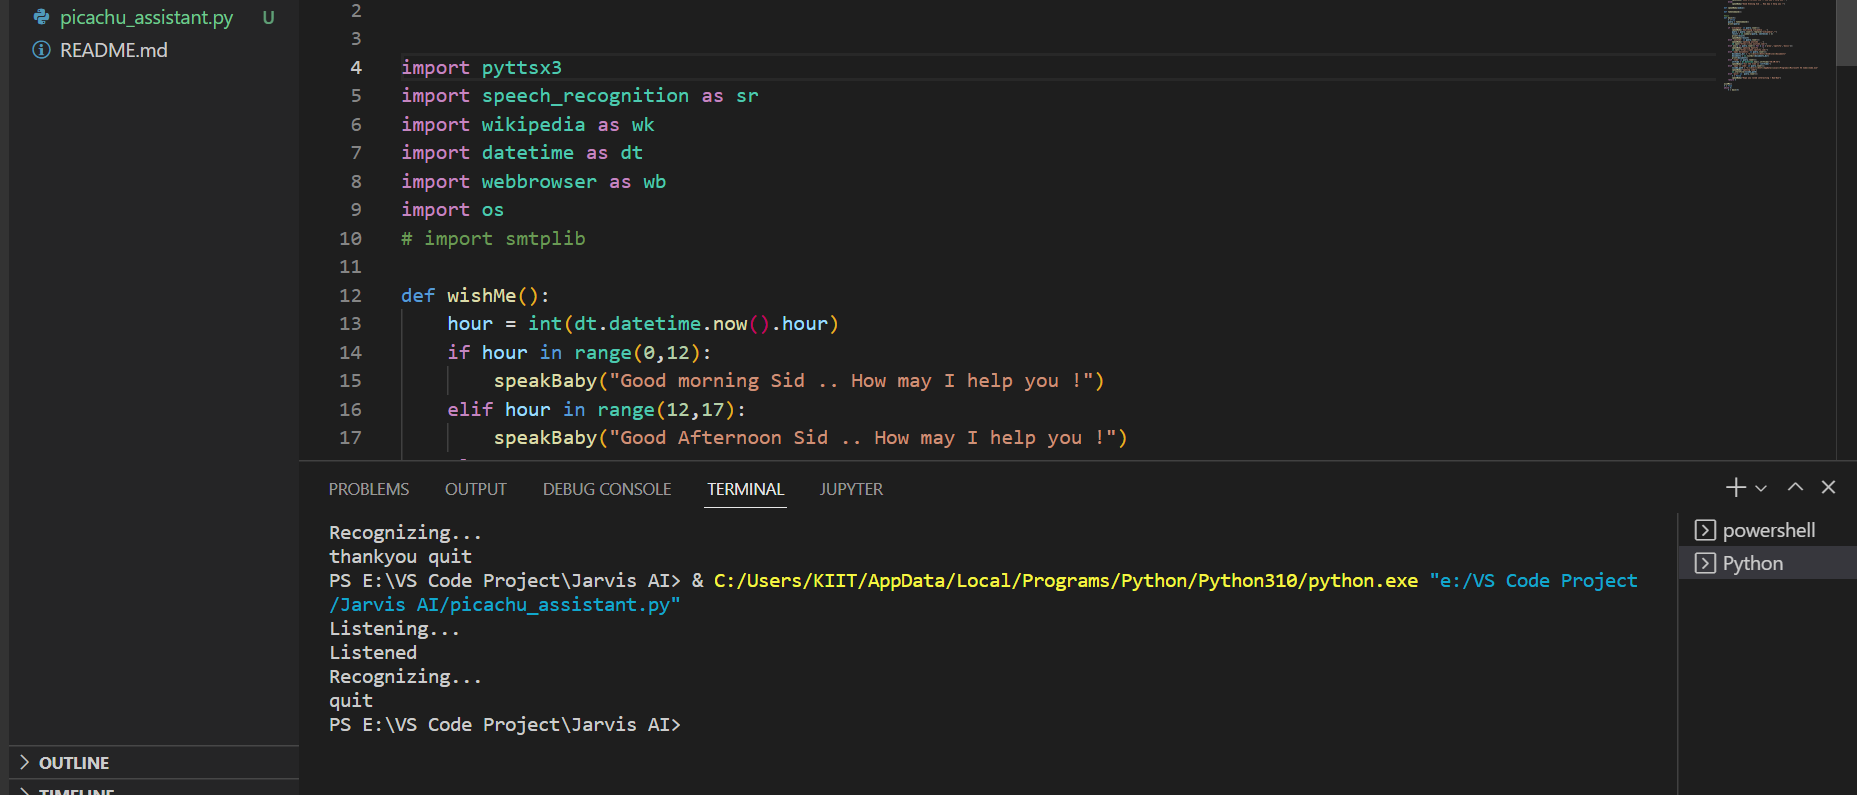Open the picachu_assistant.py file

click(146, 18)
